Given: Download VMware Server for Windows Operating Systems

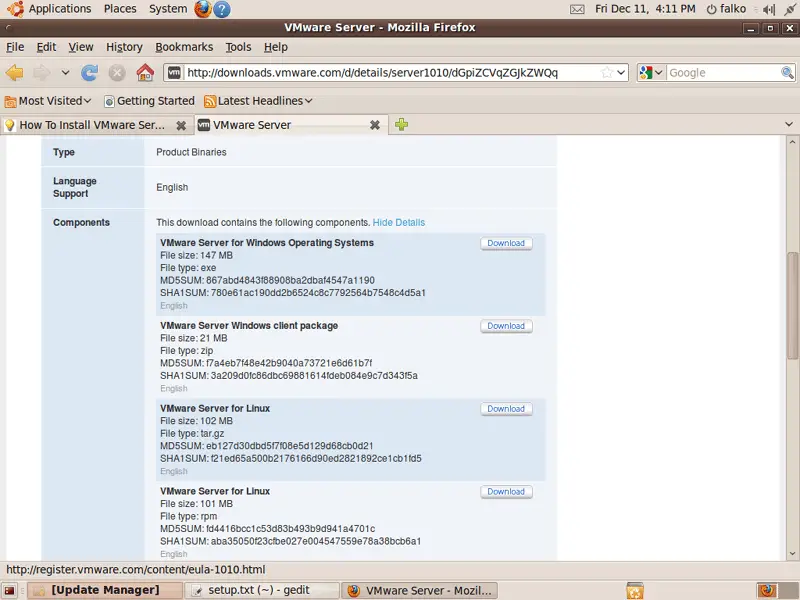Looking at the screenshot, I should point(506,243).
